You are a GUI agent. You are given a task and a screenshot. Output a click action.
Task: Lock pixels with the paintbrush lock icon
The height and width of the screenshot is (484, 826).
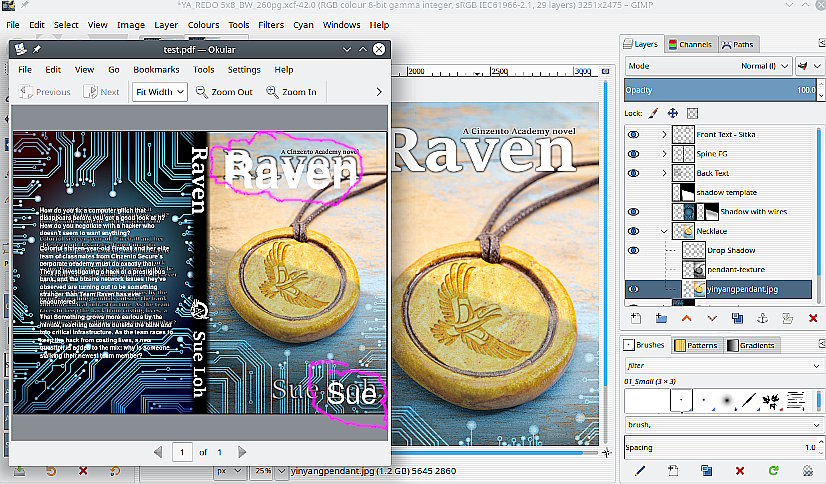pyautogui.click(x=653, y=113)
